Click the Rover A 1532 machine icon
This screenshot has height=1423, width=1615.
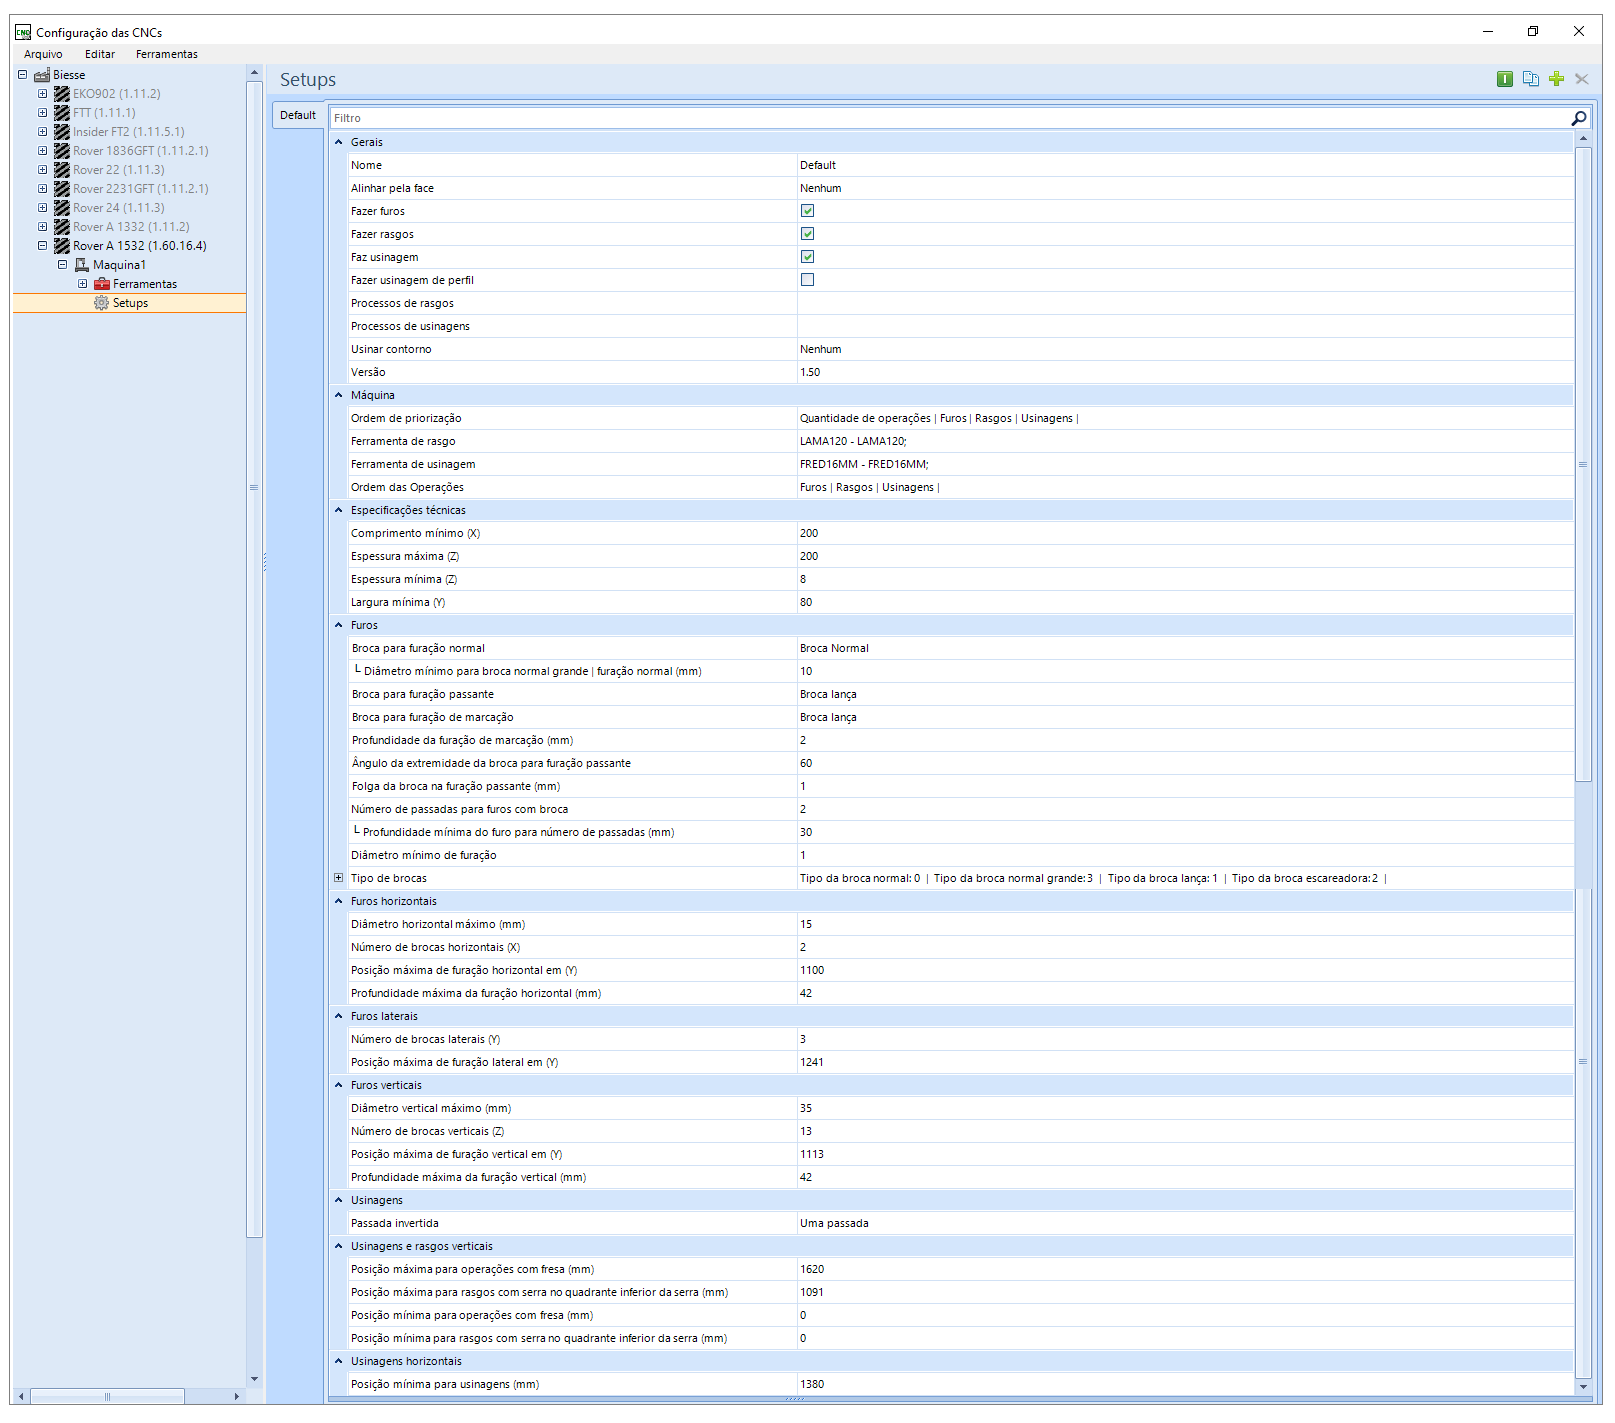tap(62, 246)
